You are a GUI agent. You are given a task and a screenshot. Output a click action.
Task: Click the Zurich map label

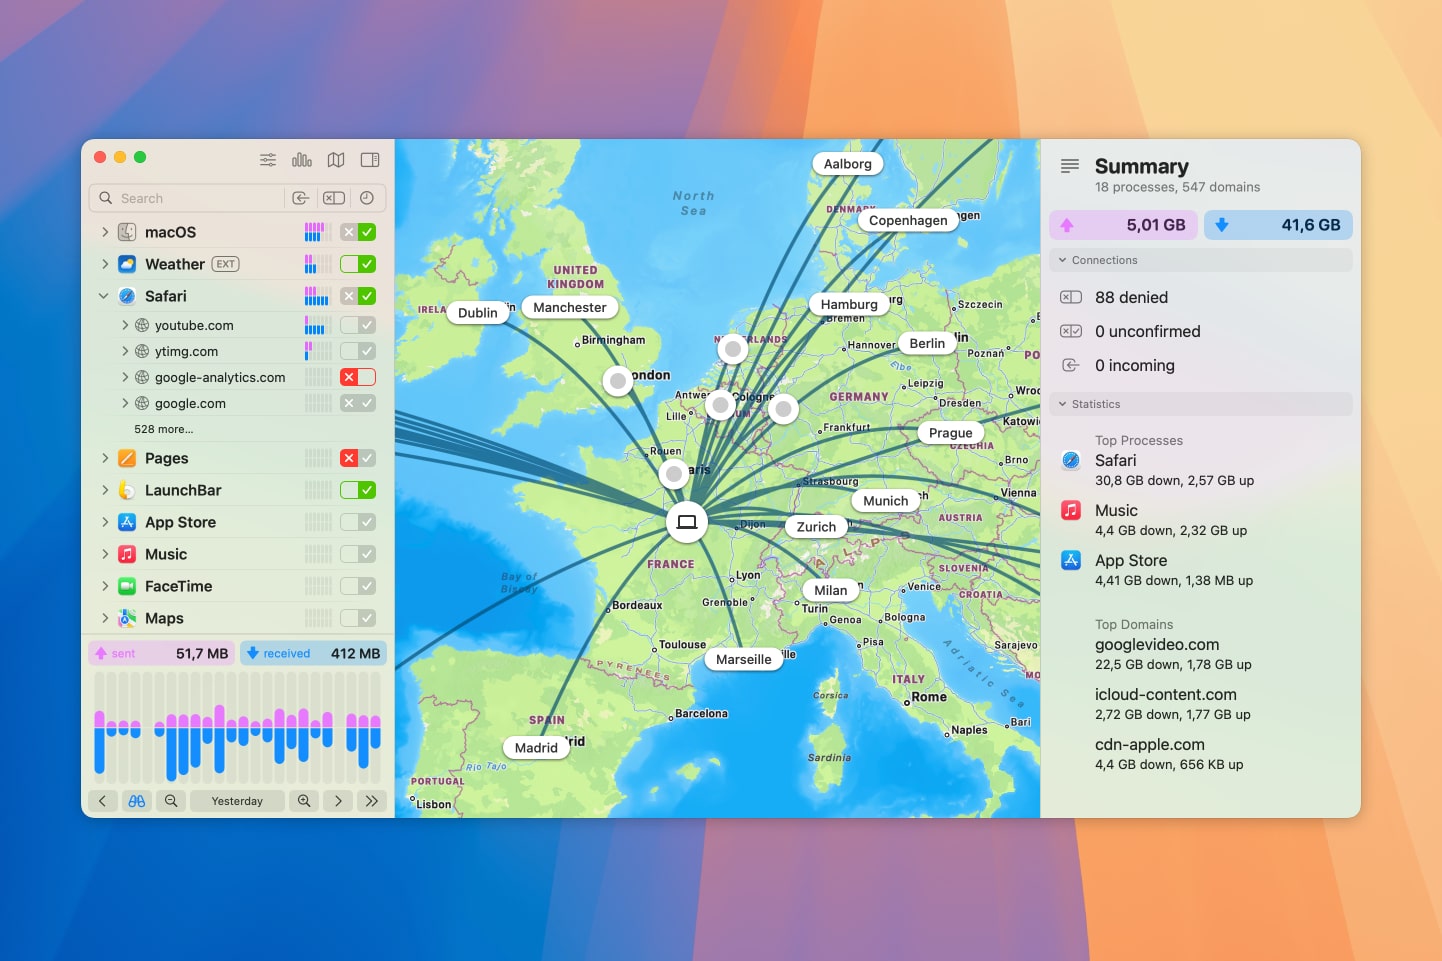[816, 527]
